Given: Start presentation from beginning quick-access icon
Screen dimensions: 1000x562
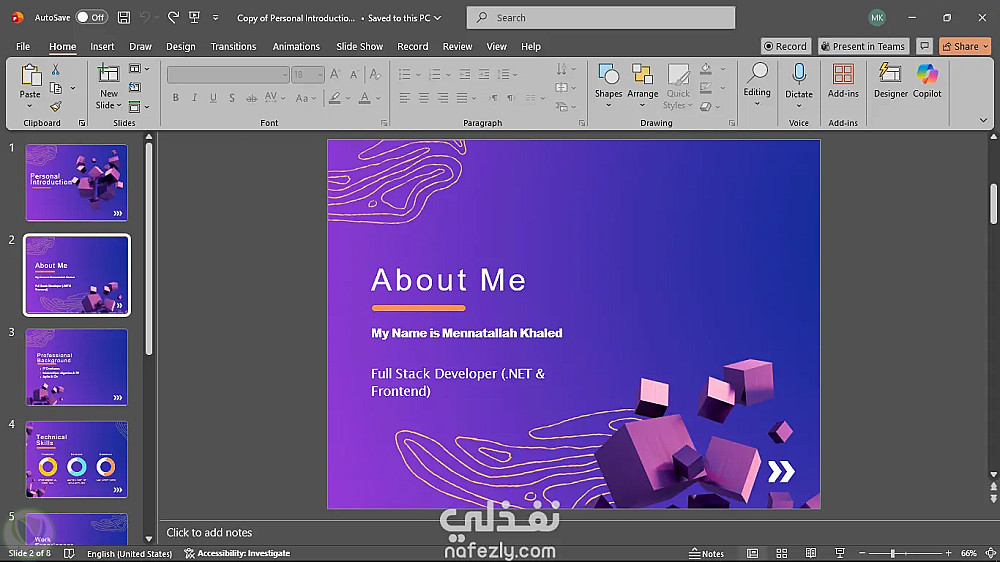Looking at the screenshot, I should 195,18.
